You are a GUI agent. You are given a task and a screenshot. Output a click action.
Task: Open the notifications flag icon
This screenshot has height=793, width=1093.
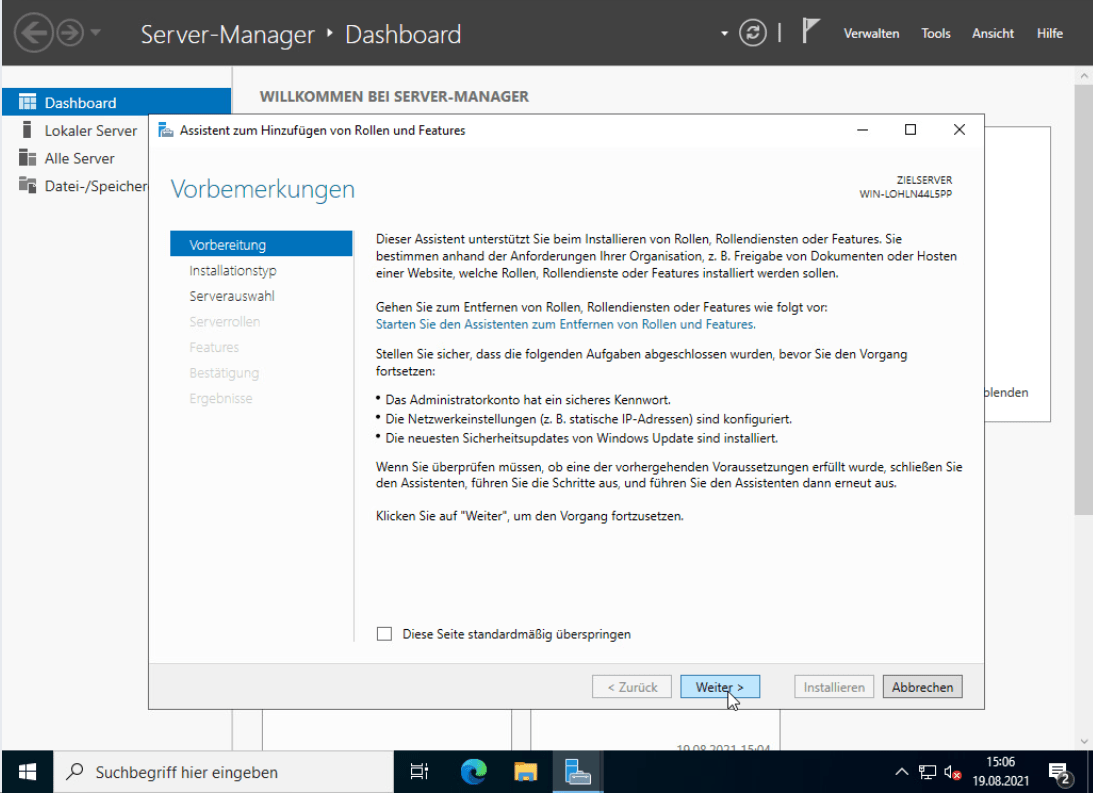pos(809,31)
